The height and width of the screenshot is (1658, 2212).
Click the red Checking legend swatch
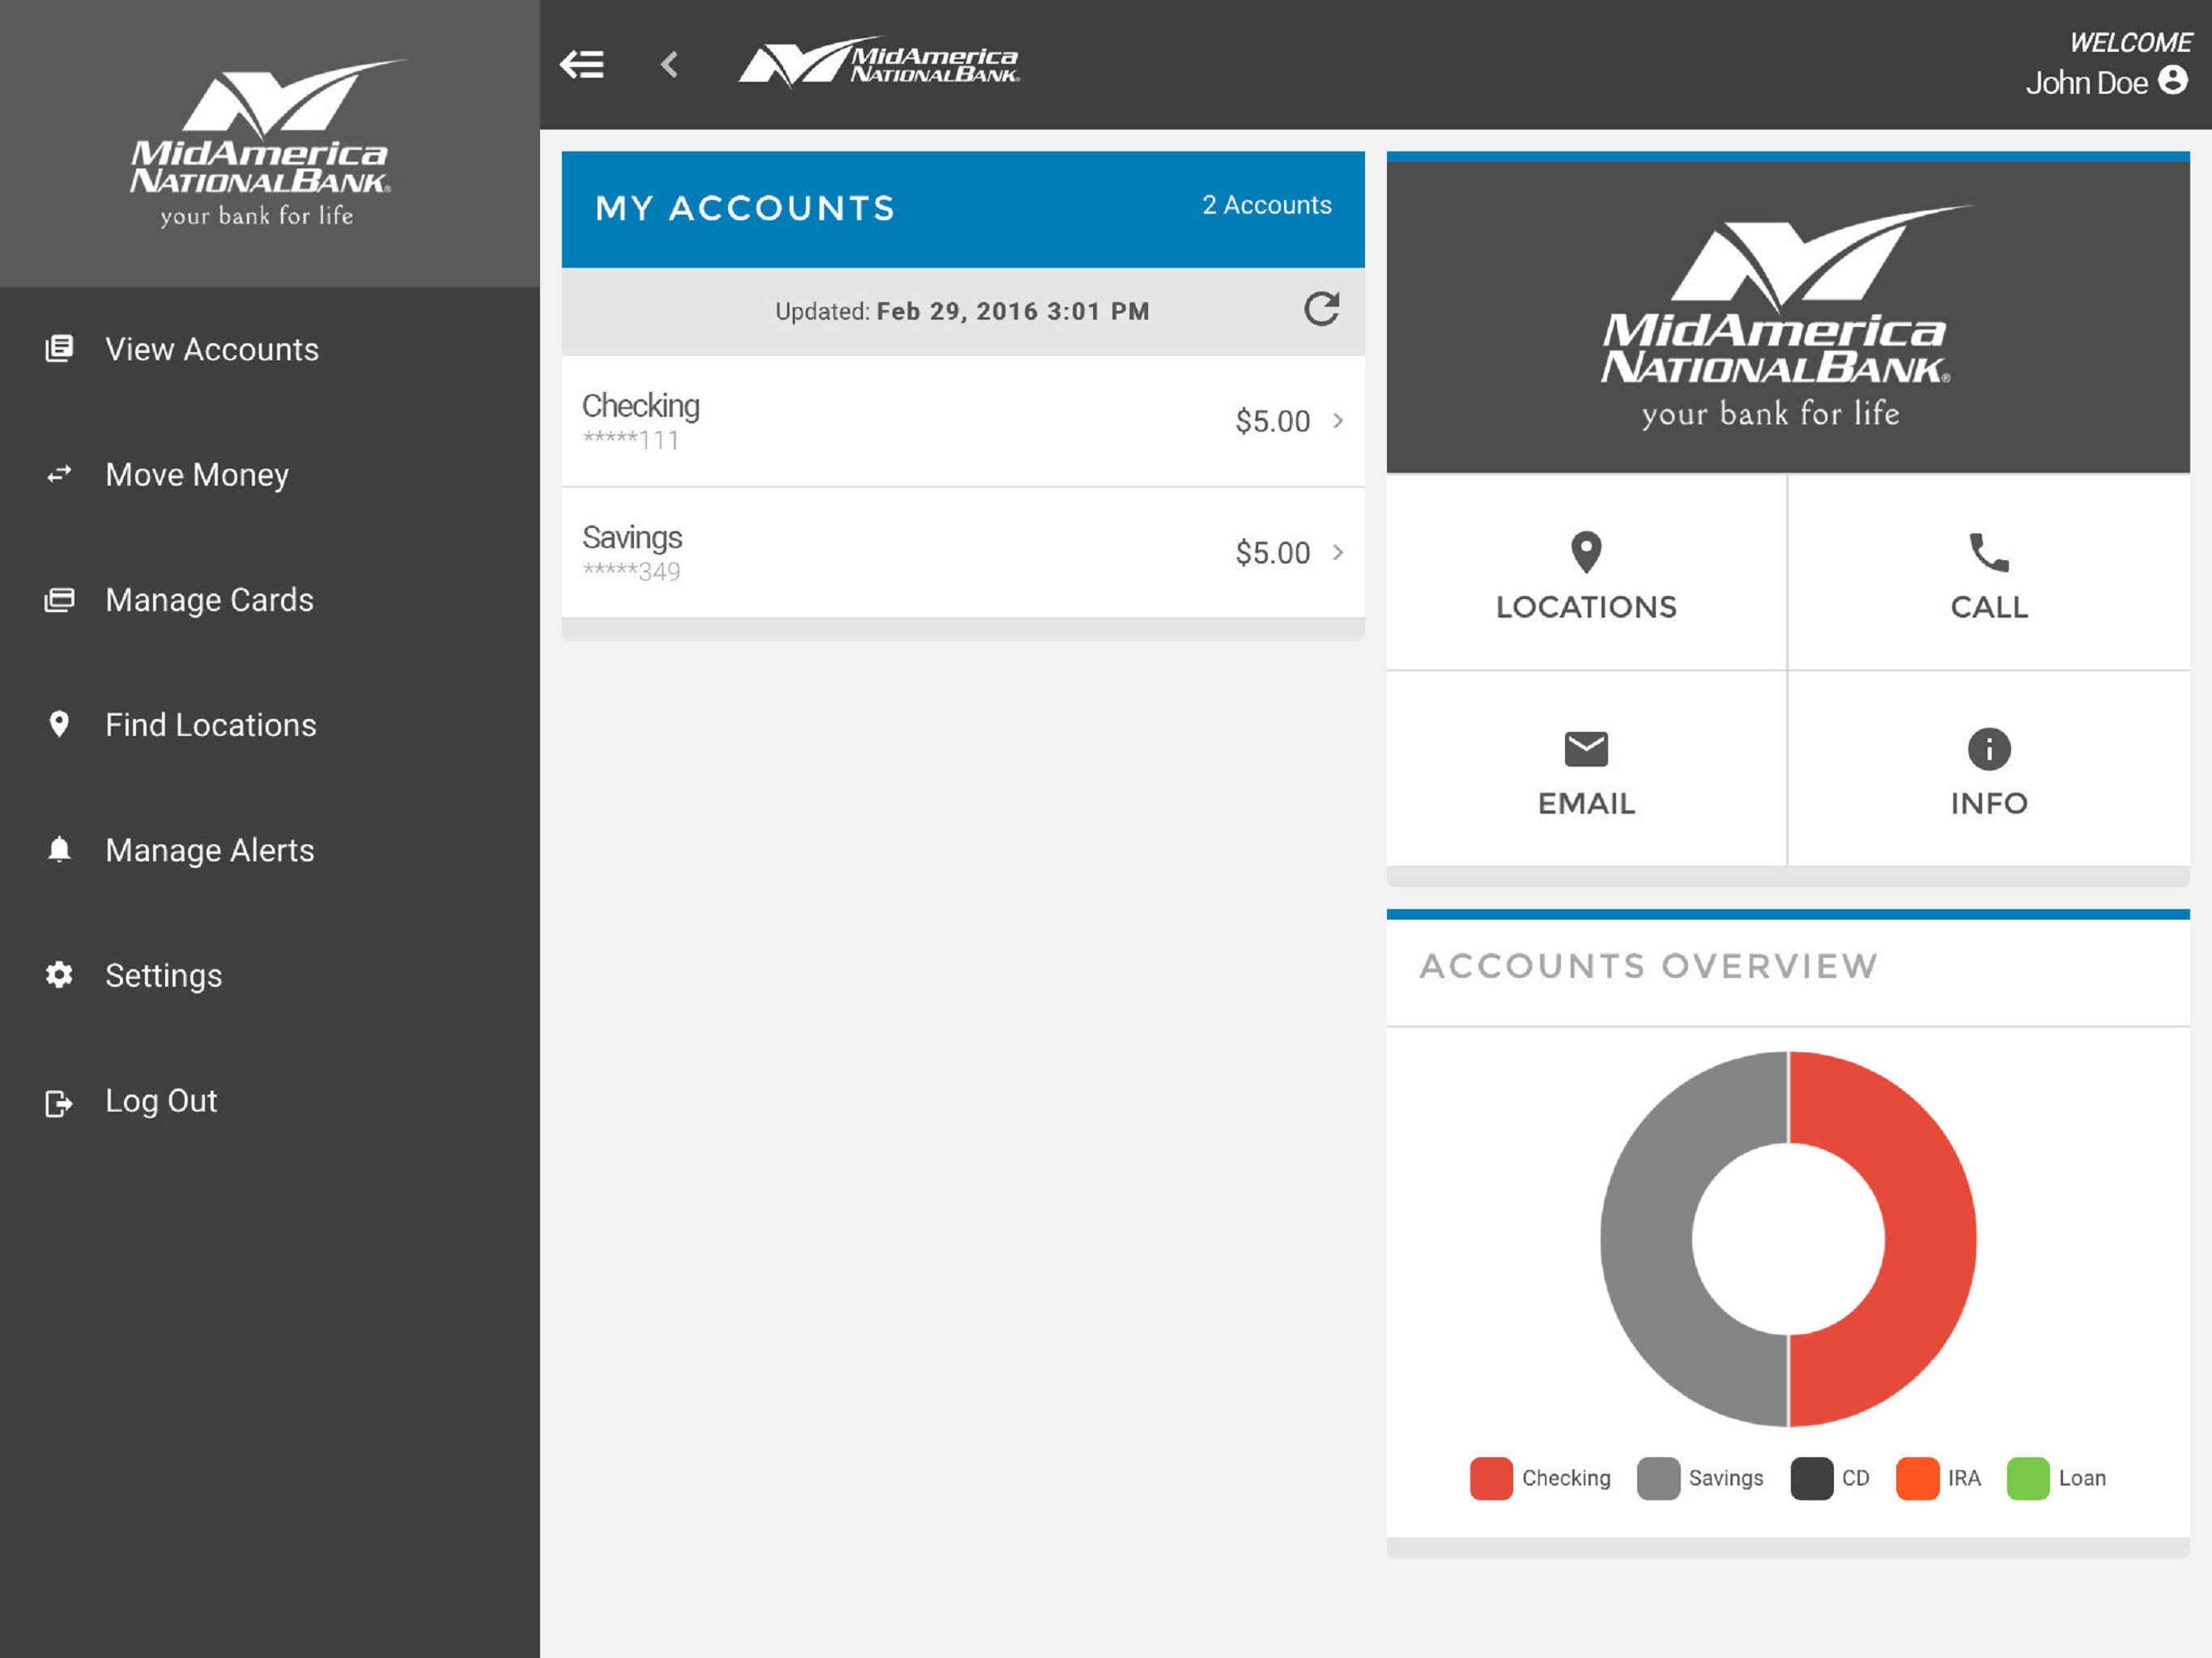pos(1490,1478)
